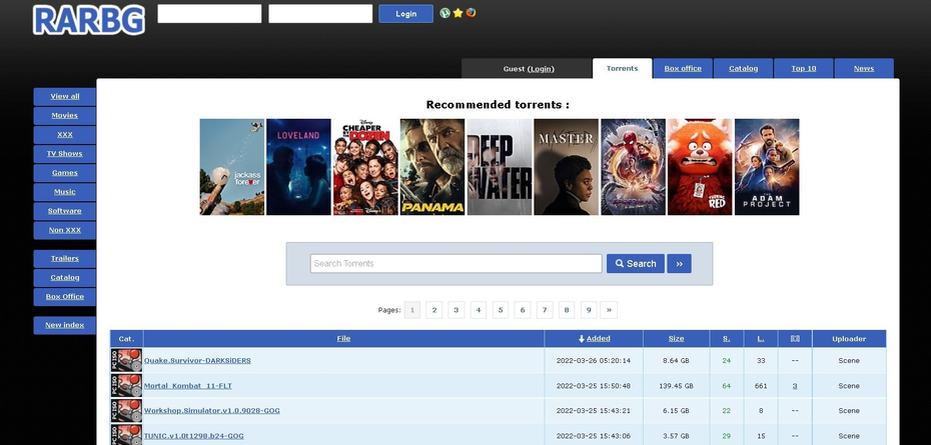Go to page 5
931x445 pixels.
(x=501, y=310)
